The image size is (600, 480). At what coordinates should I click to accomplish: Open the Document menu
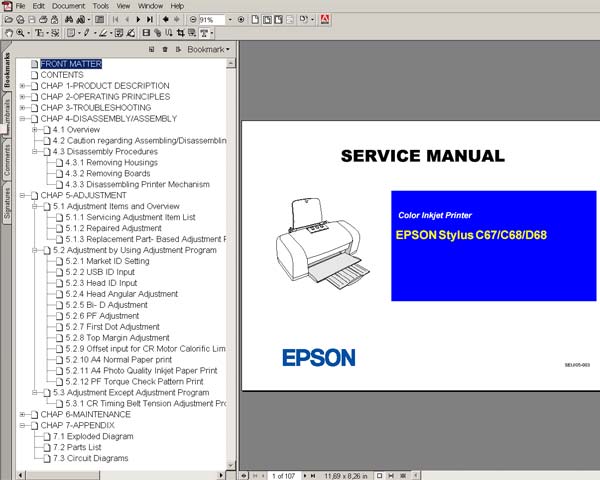[68, 6]
